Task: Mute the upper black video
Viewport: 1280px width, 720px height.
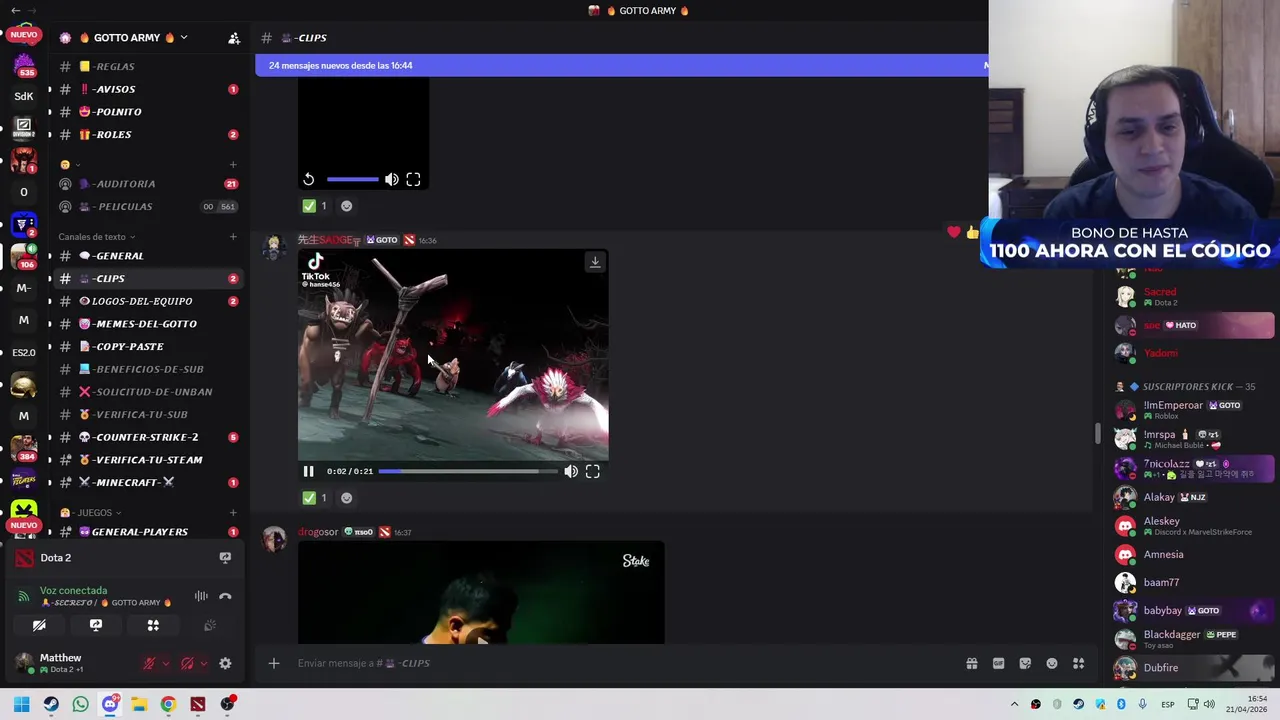Action: [x=392, y=179]
